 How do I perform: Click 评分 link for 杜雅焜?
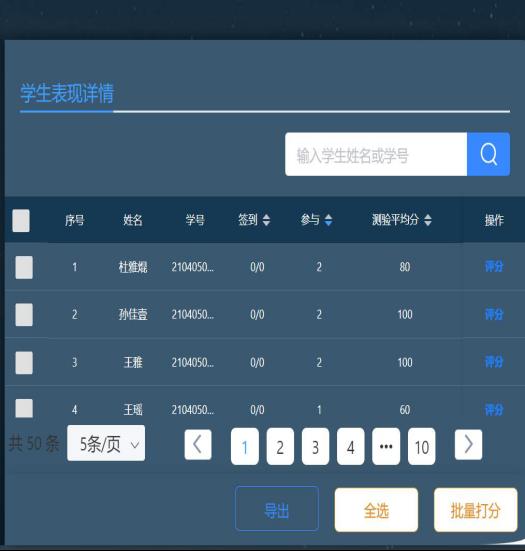[x=494, y=267]
